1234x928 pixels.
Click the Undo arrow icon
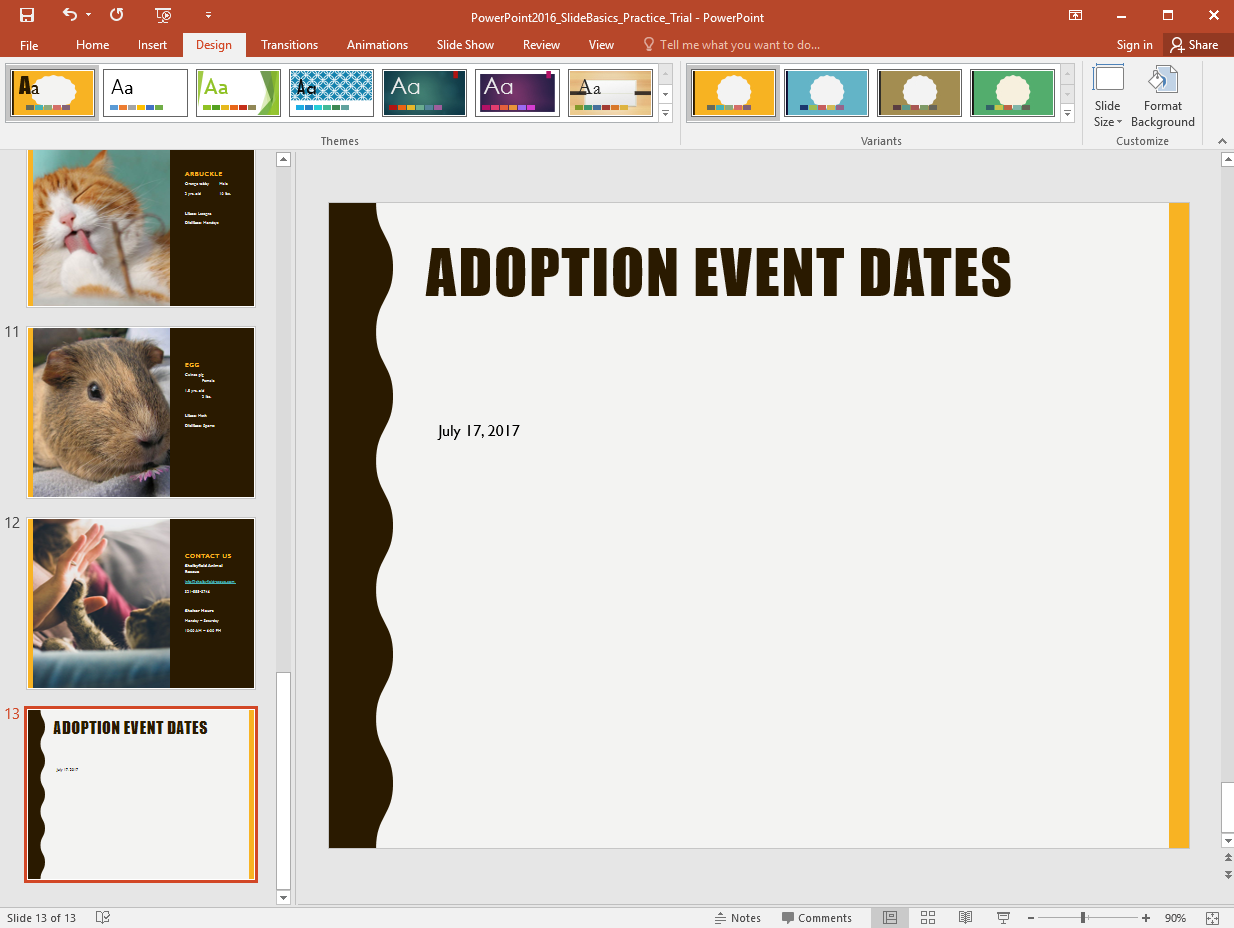pos(69,15)
